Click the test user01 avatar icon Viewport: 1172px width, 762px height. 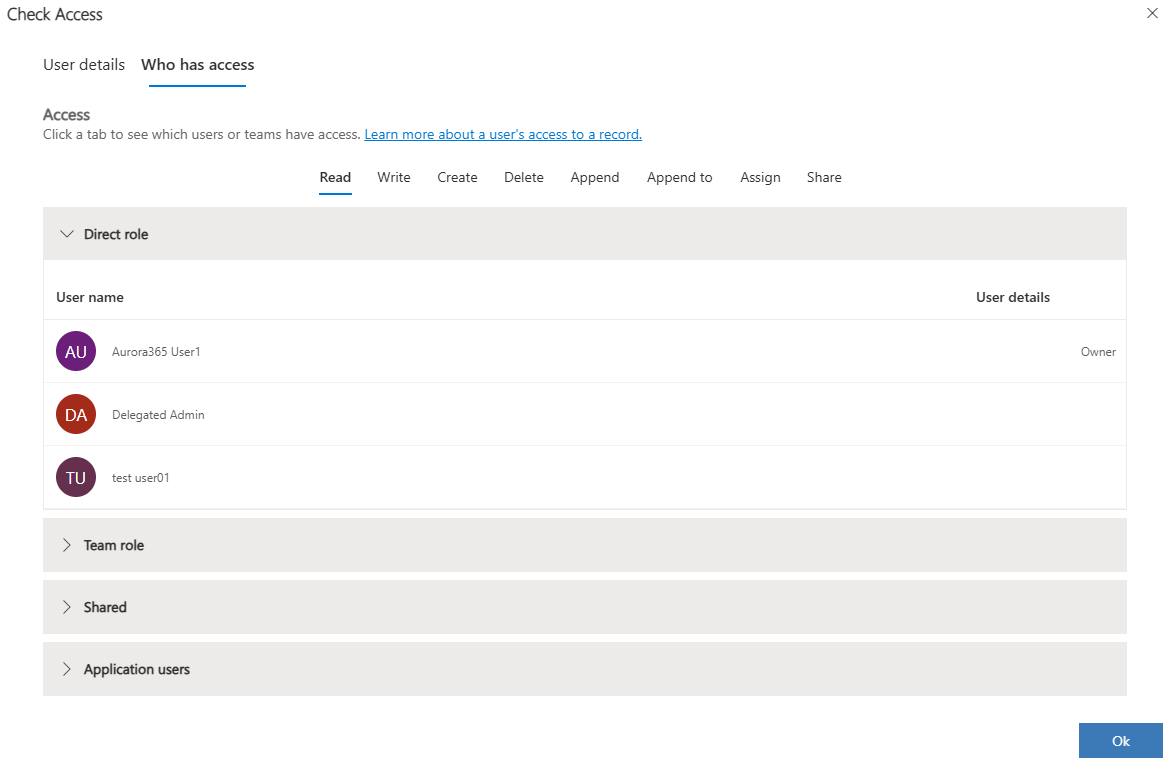(x=75, y=477)
